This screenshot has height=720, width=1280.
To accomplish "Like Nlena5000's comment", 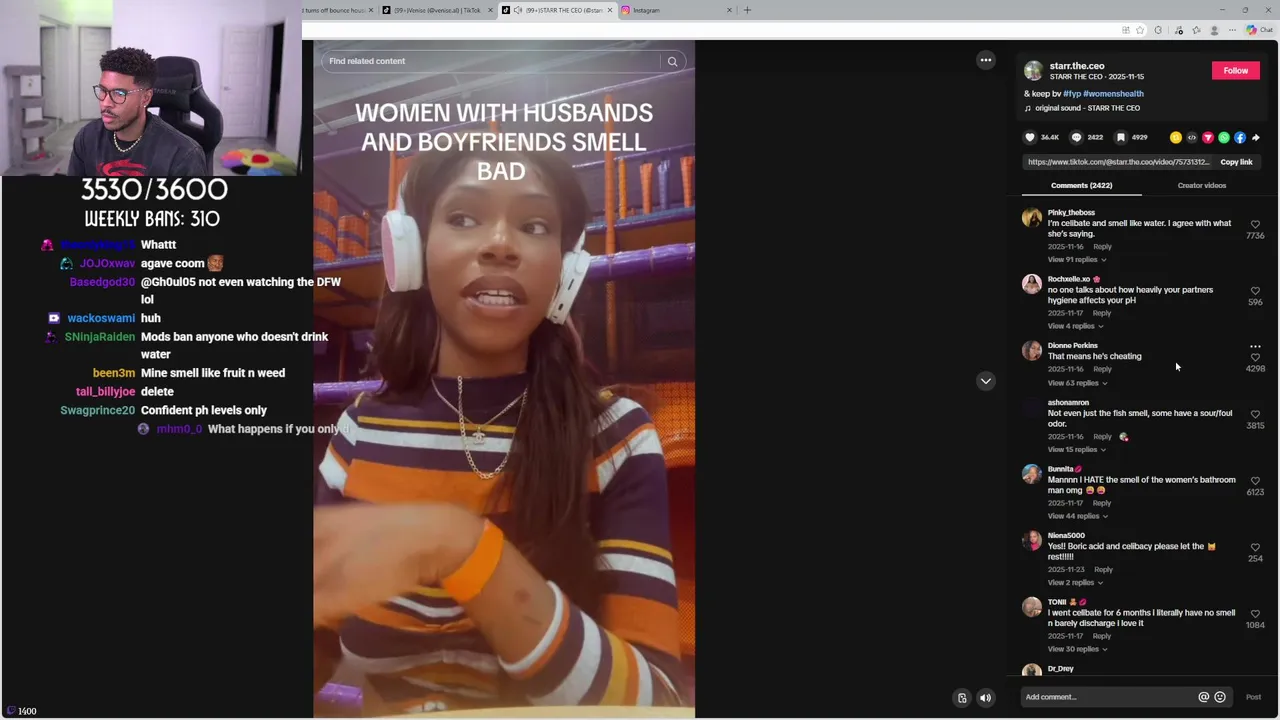I will coord(1255,548).
